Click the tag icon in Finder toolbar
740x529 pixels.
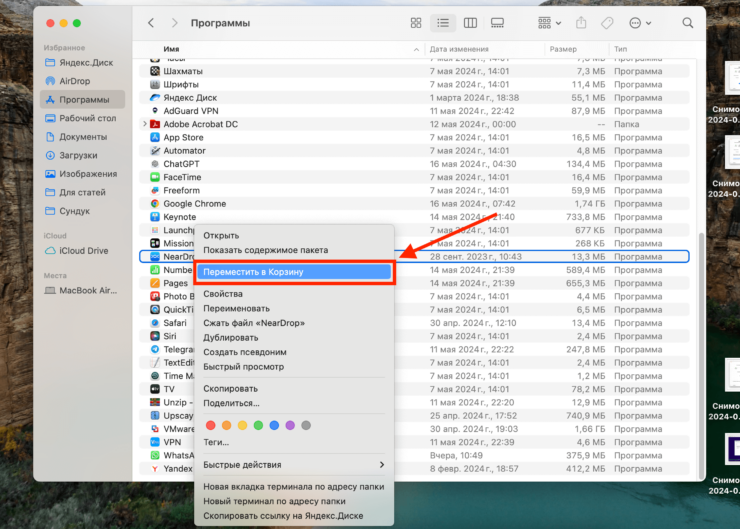[607, 23]
